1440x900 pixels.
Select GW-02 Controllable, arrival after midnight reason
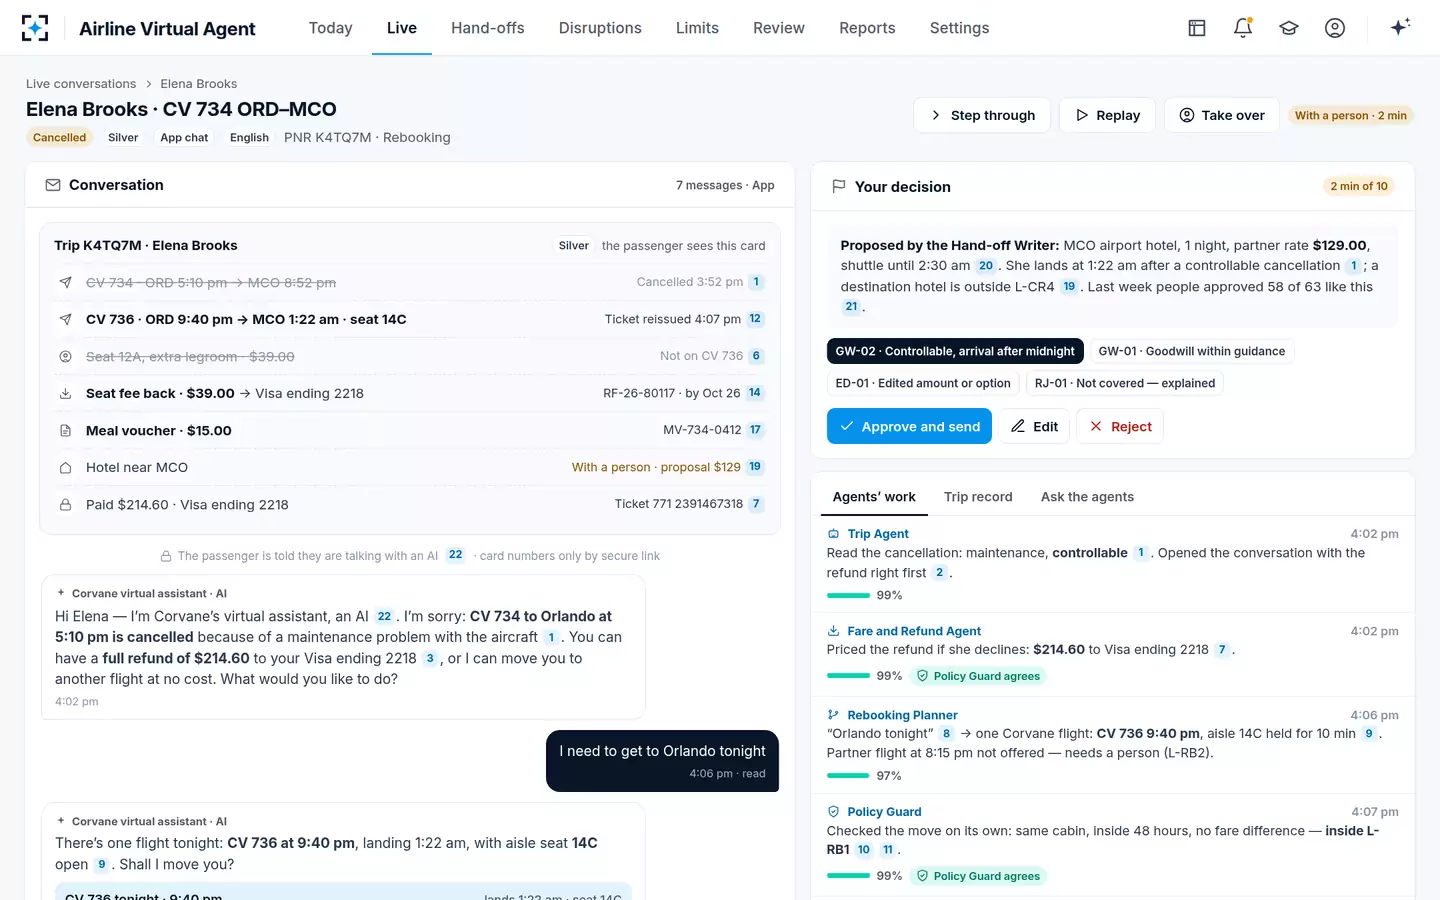[x=955, y=351]
